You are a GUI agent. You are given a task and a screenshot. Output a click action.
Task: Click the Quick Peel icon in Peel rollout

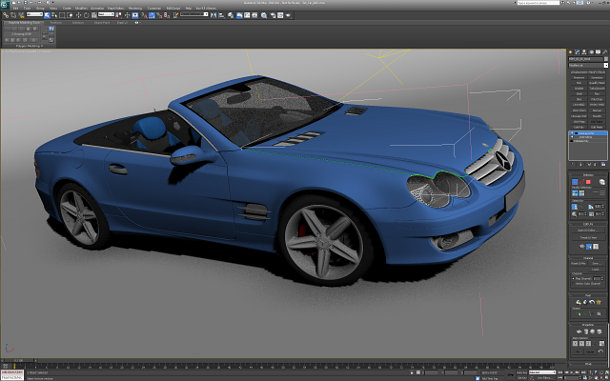tap(579, 302)
